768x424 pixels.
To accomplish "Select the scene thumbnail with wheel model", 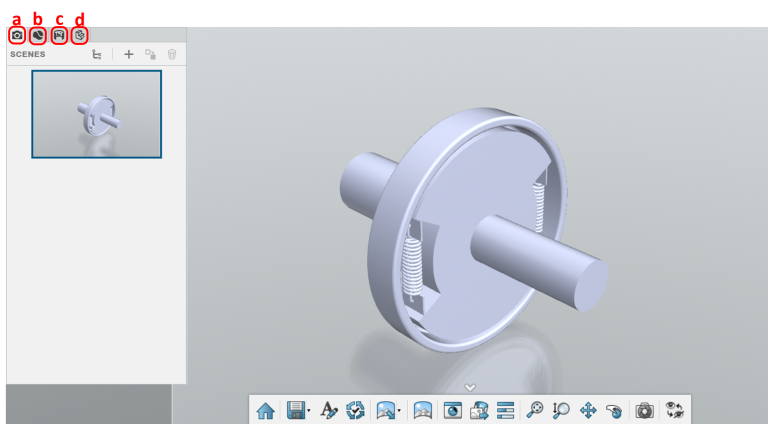I will click(x=96, y=114).
